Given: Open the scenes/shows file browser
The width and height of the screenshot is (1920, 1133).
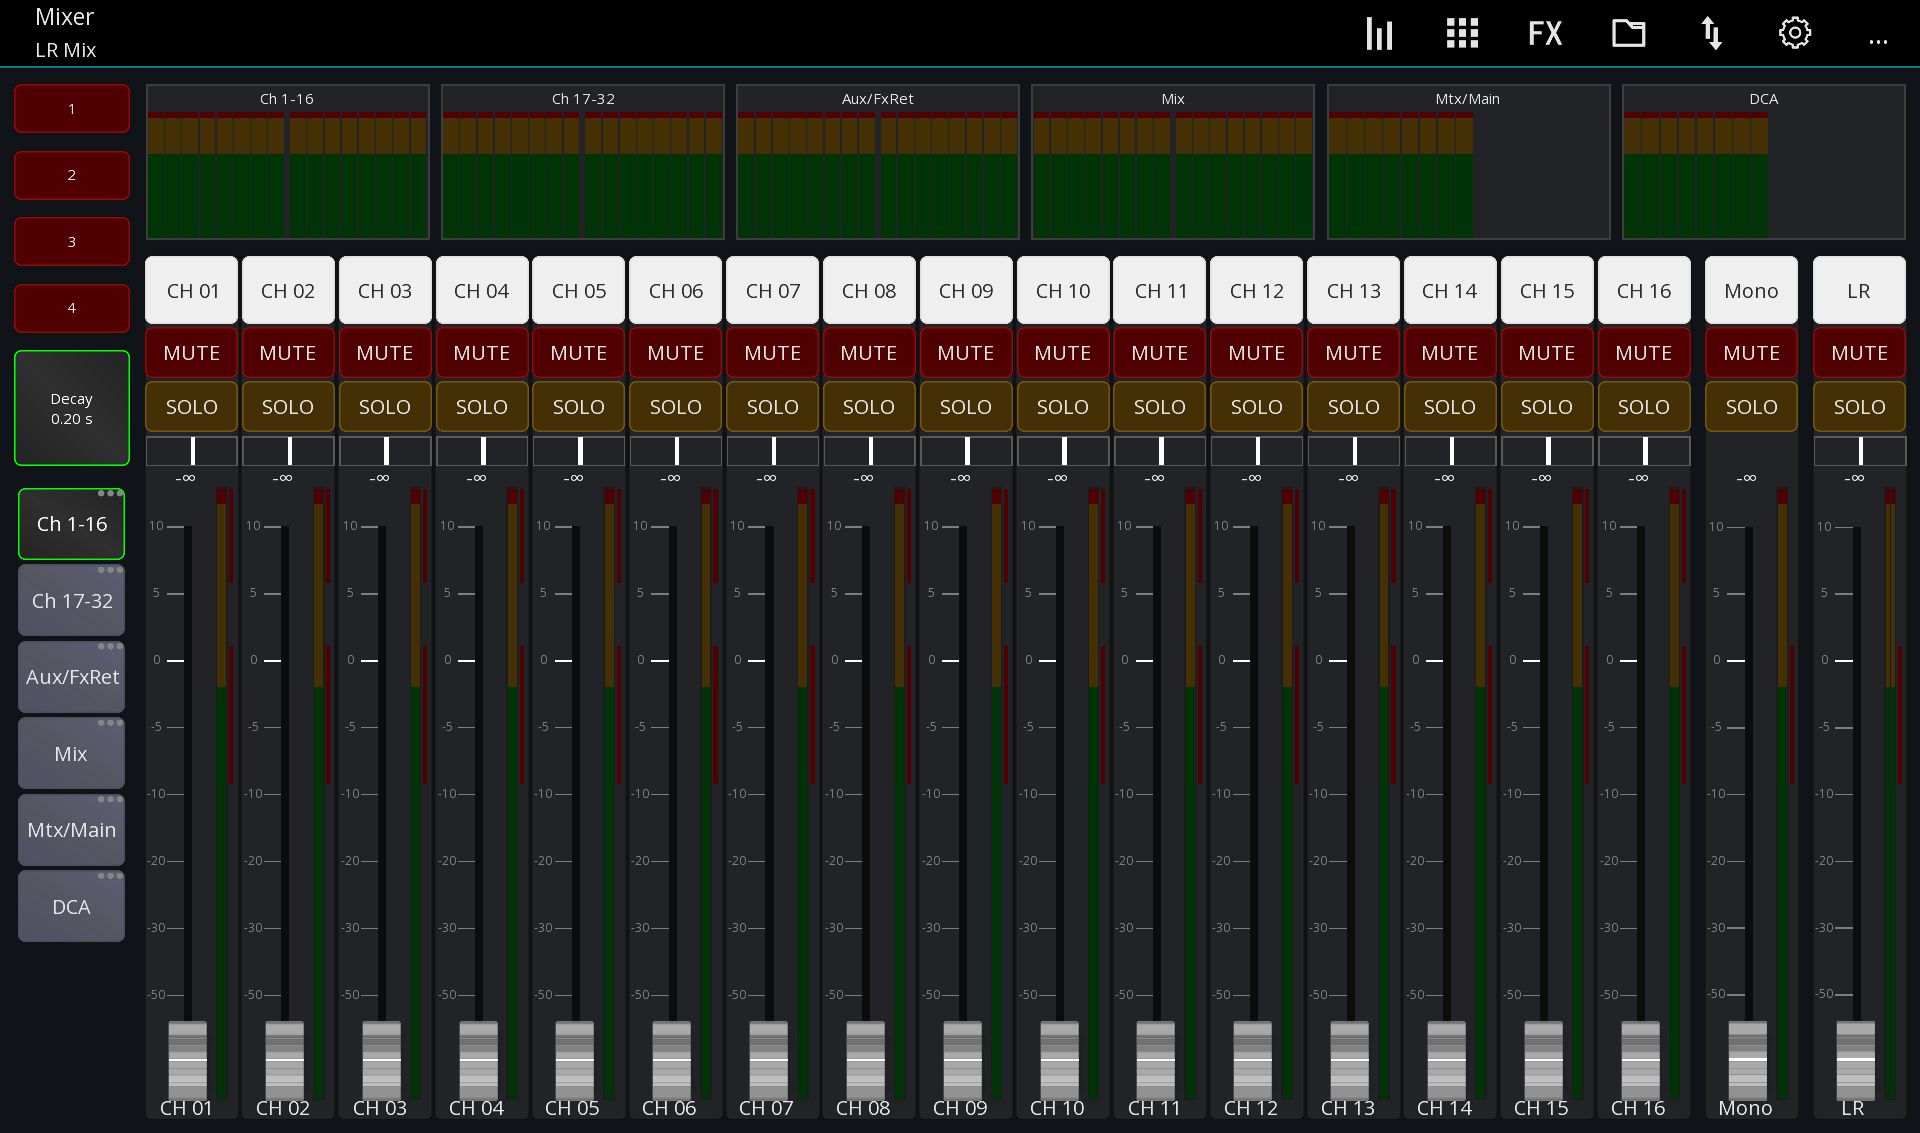Looking at the screenshot, I should coord(1628,32).
